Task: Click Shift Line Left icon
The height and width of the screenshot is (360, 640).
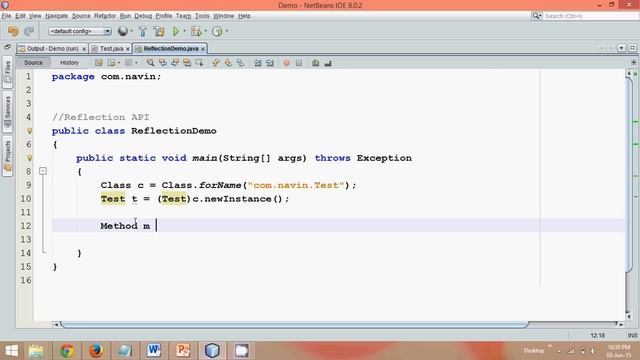Action: [x=258, y=63]
